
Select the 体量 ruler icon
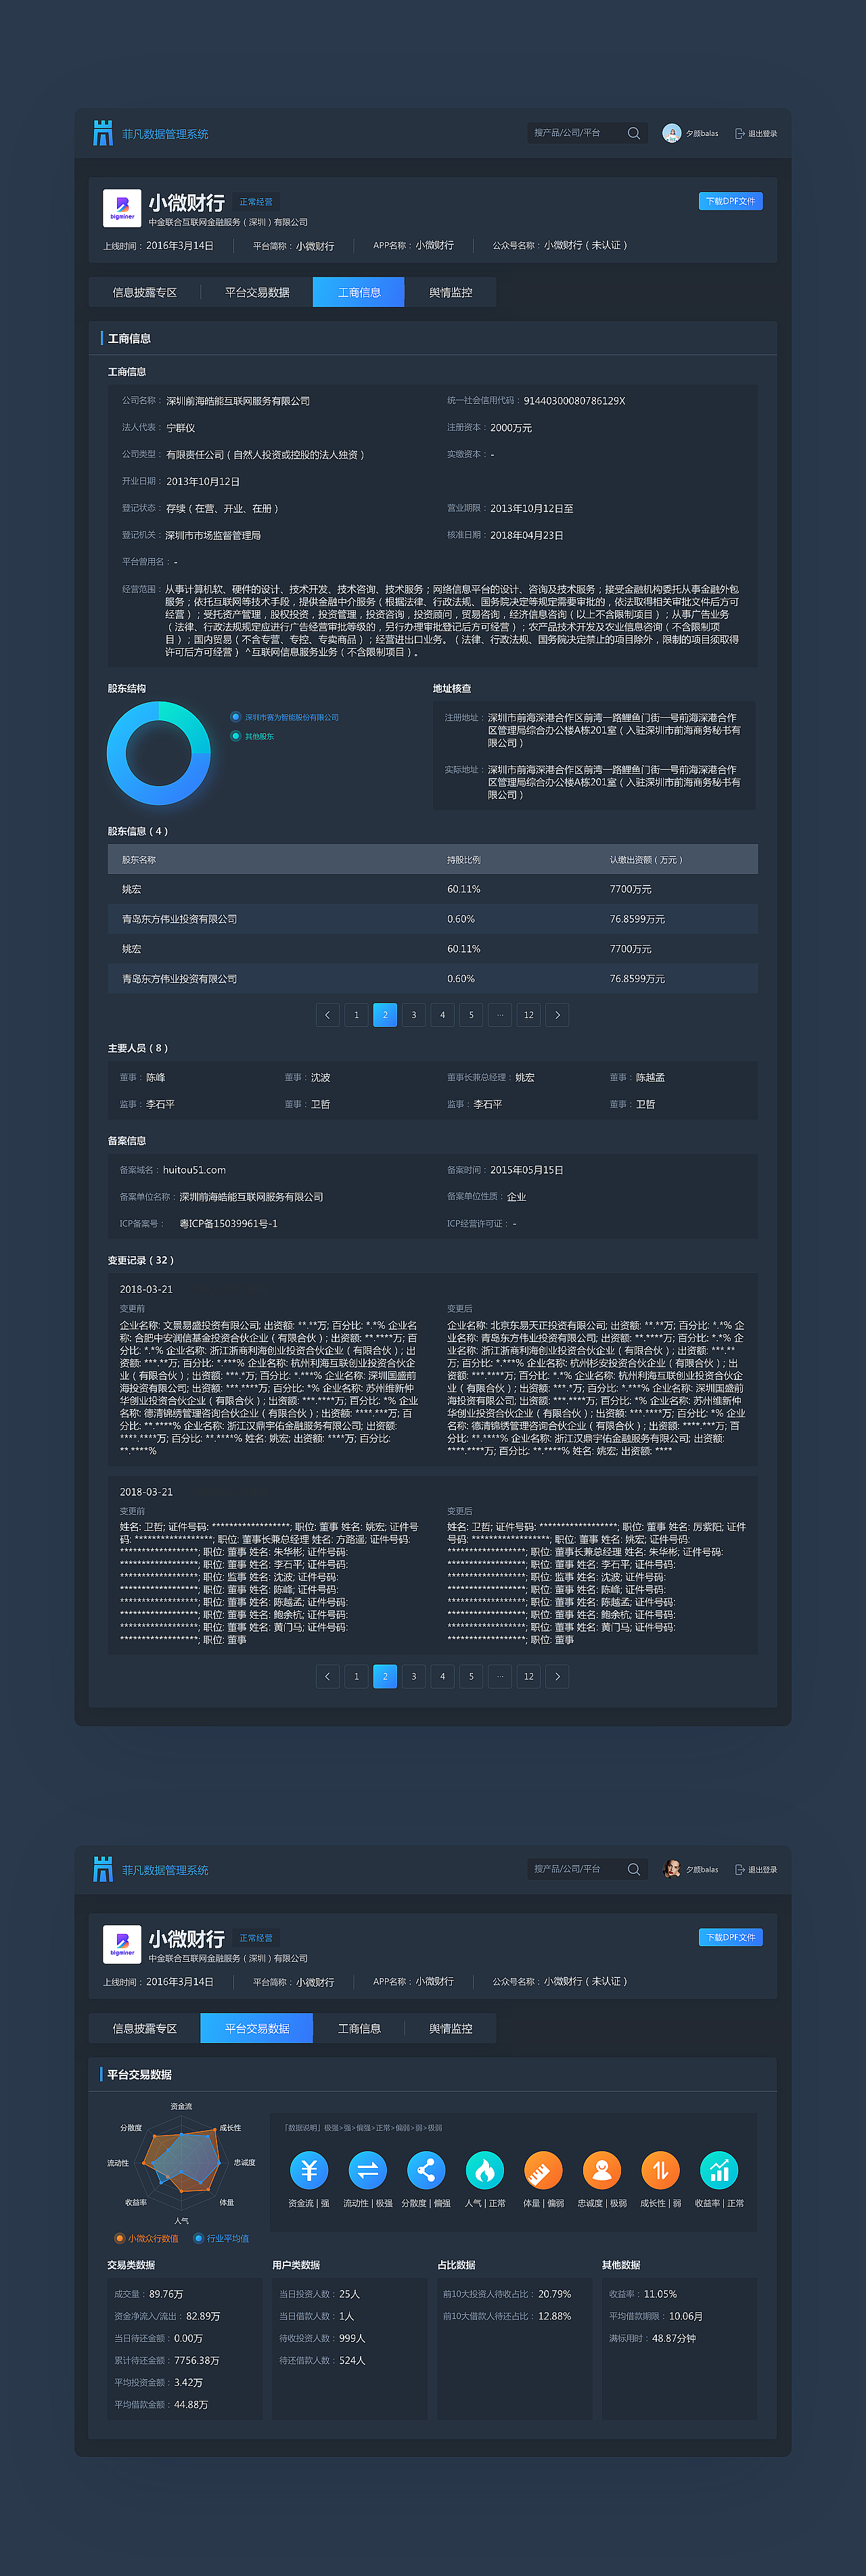(543, 2171)
